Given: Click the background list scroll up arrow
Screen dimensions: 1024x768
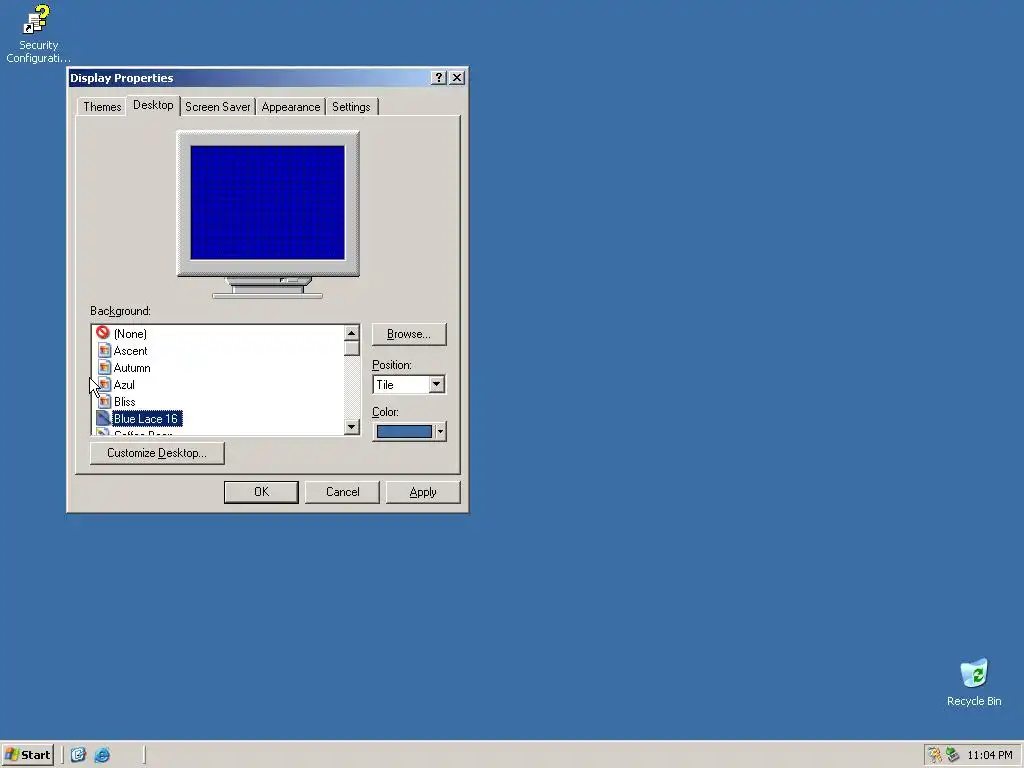Looking at the screenshot, I should coord(351,333).
